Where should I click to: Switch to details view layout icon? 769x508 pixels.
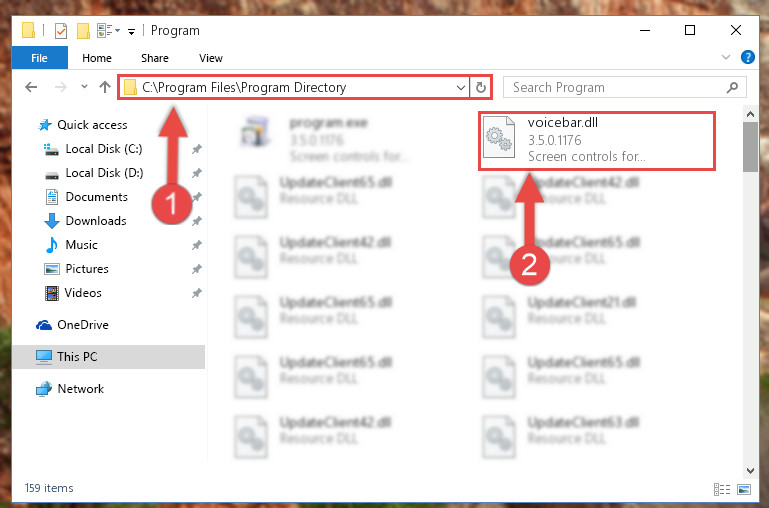pyautogui.click(x=721, y=489)
